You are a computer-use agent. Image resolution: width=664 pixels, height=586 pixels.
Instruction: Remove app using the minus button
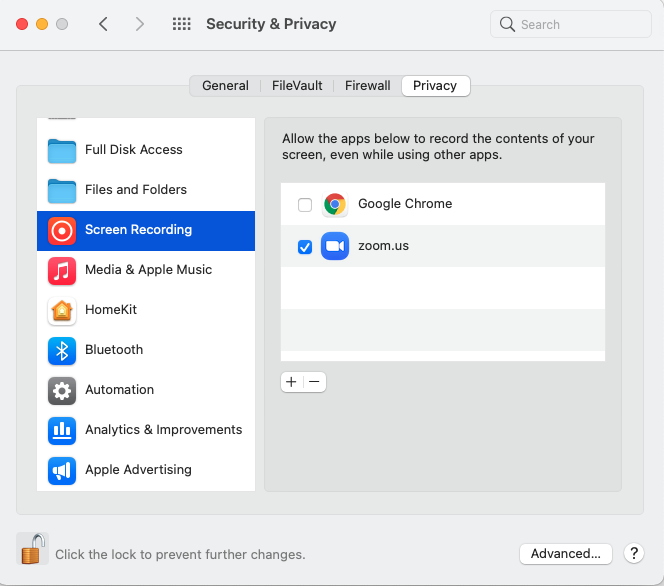[314, 382]
